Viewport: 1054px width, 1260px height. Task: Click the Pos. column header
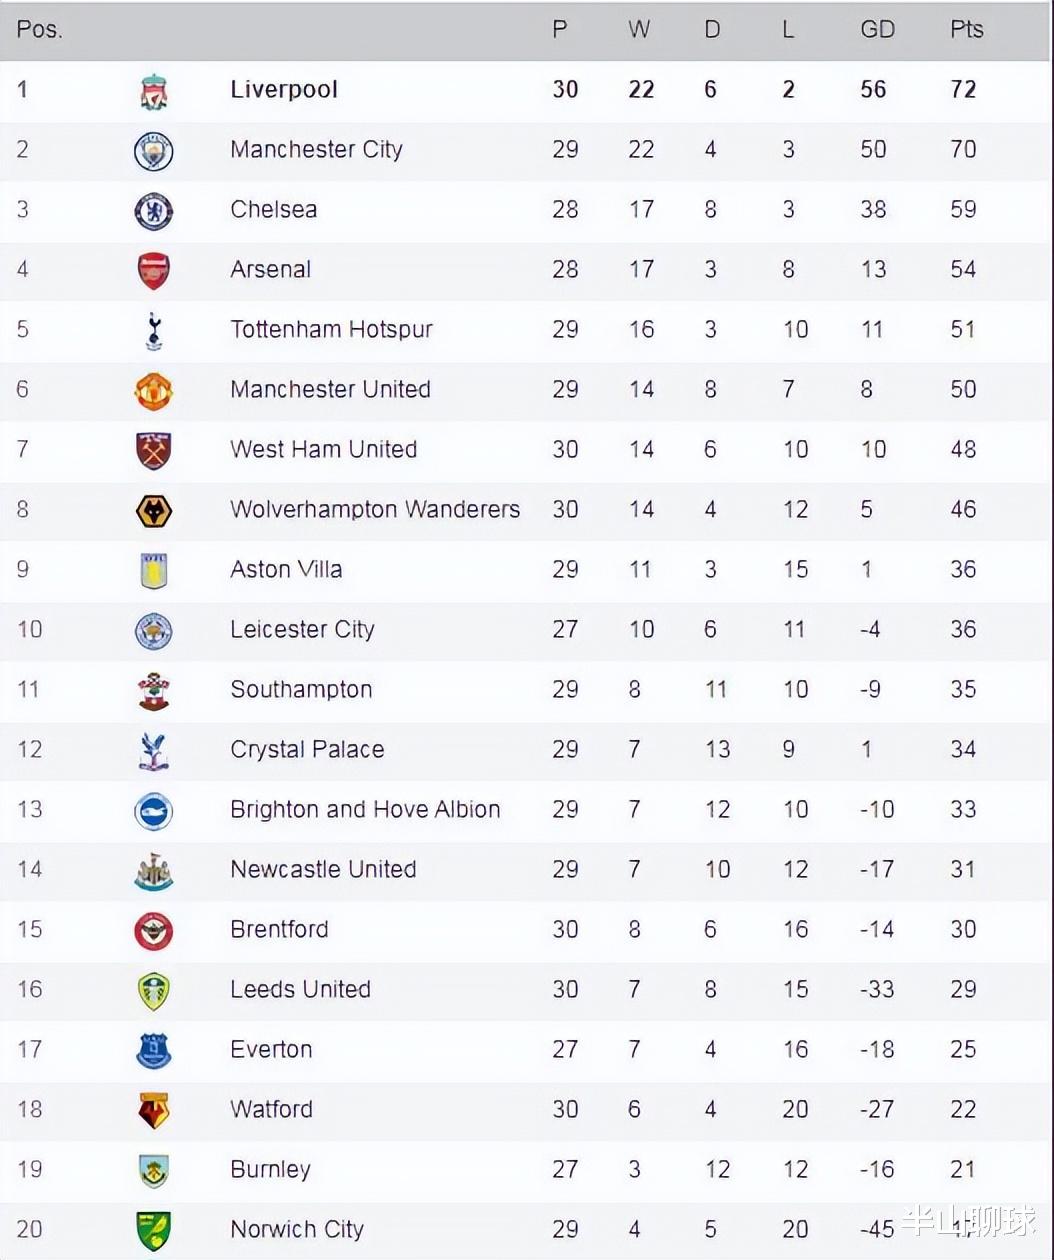pos(39,29)
